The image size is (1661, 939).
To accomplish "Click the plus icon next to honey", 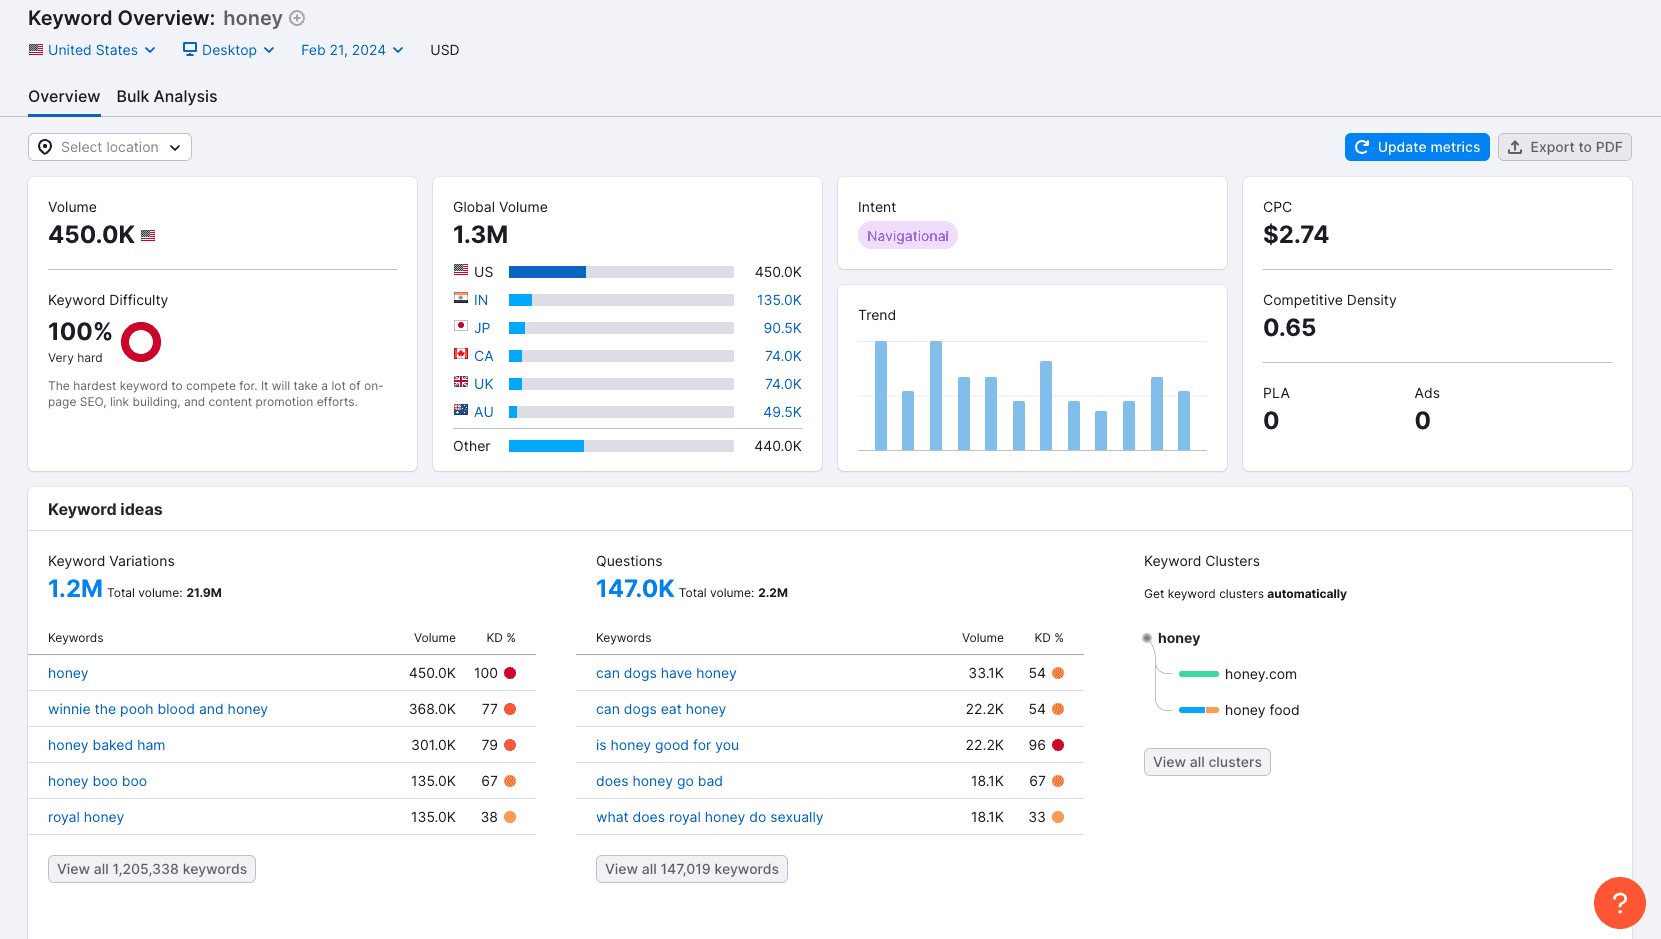I will [297, 18].
